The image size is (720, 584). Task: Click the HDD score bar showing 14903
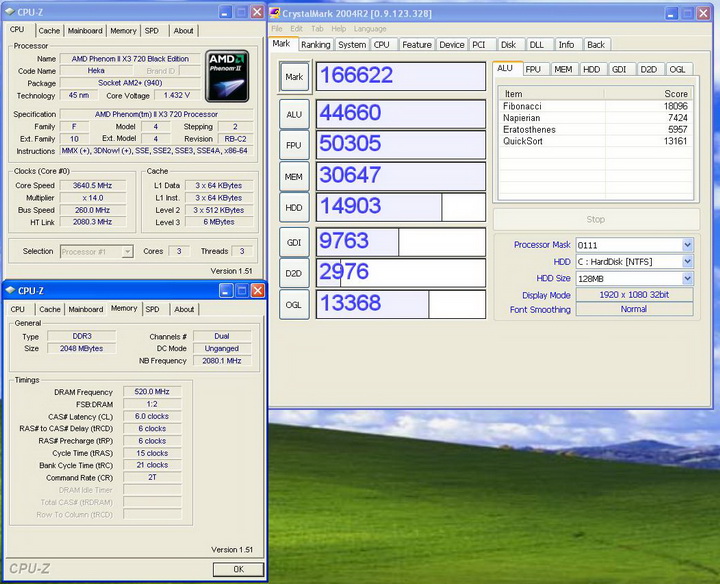[401, 207]
